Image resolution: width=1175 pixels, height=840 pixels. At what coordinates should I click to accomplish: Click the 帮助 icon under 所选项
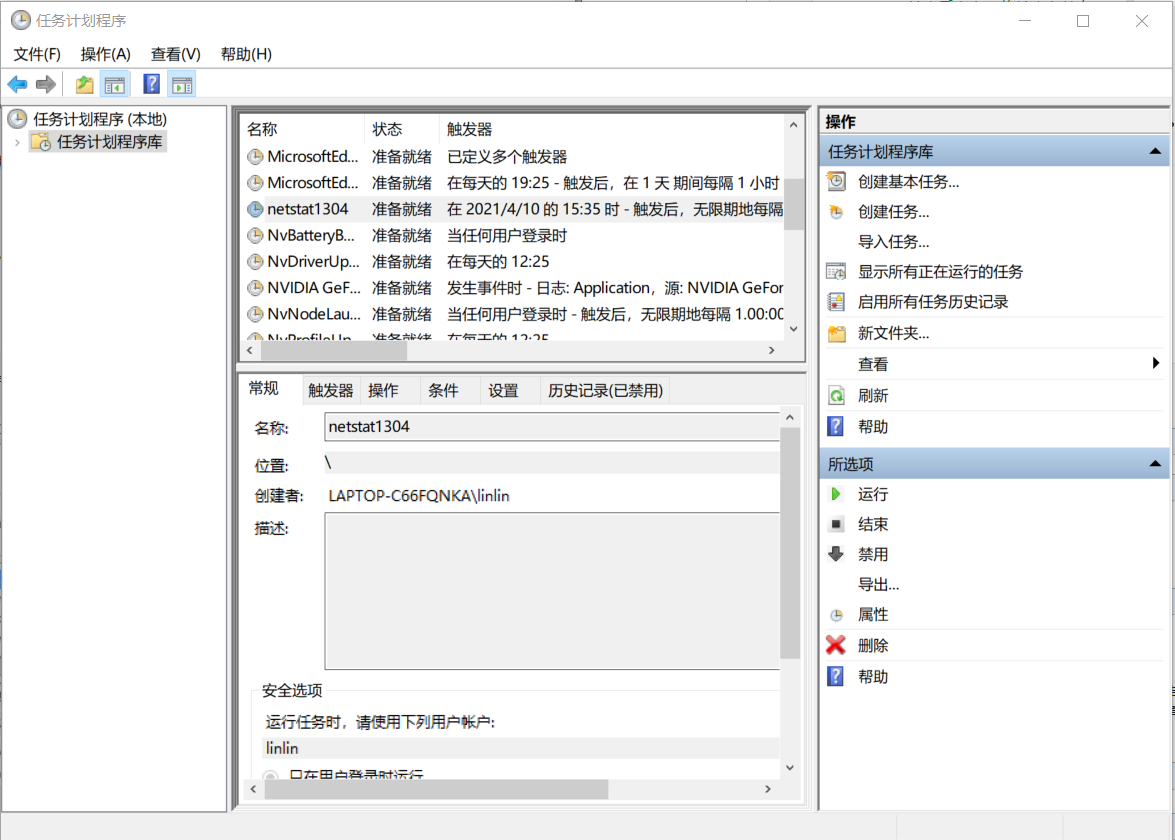pyautogui.click(x=836, y=677)
